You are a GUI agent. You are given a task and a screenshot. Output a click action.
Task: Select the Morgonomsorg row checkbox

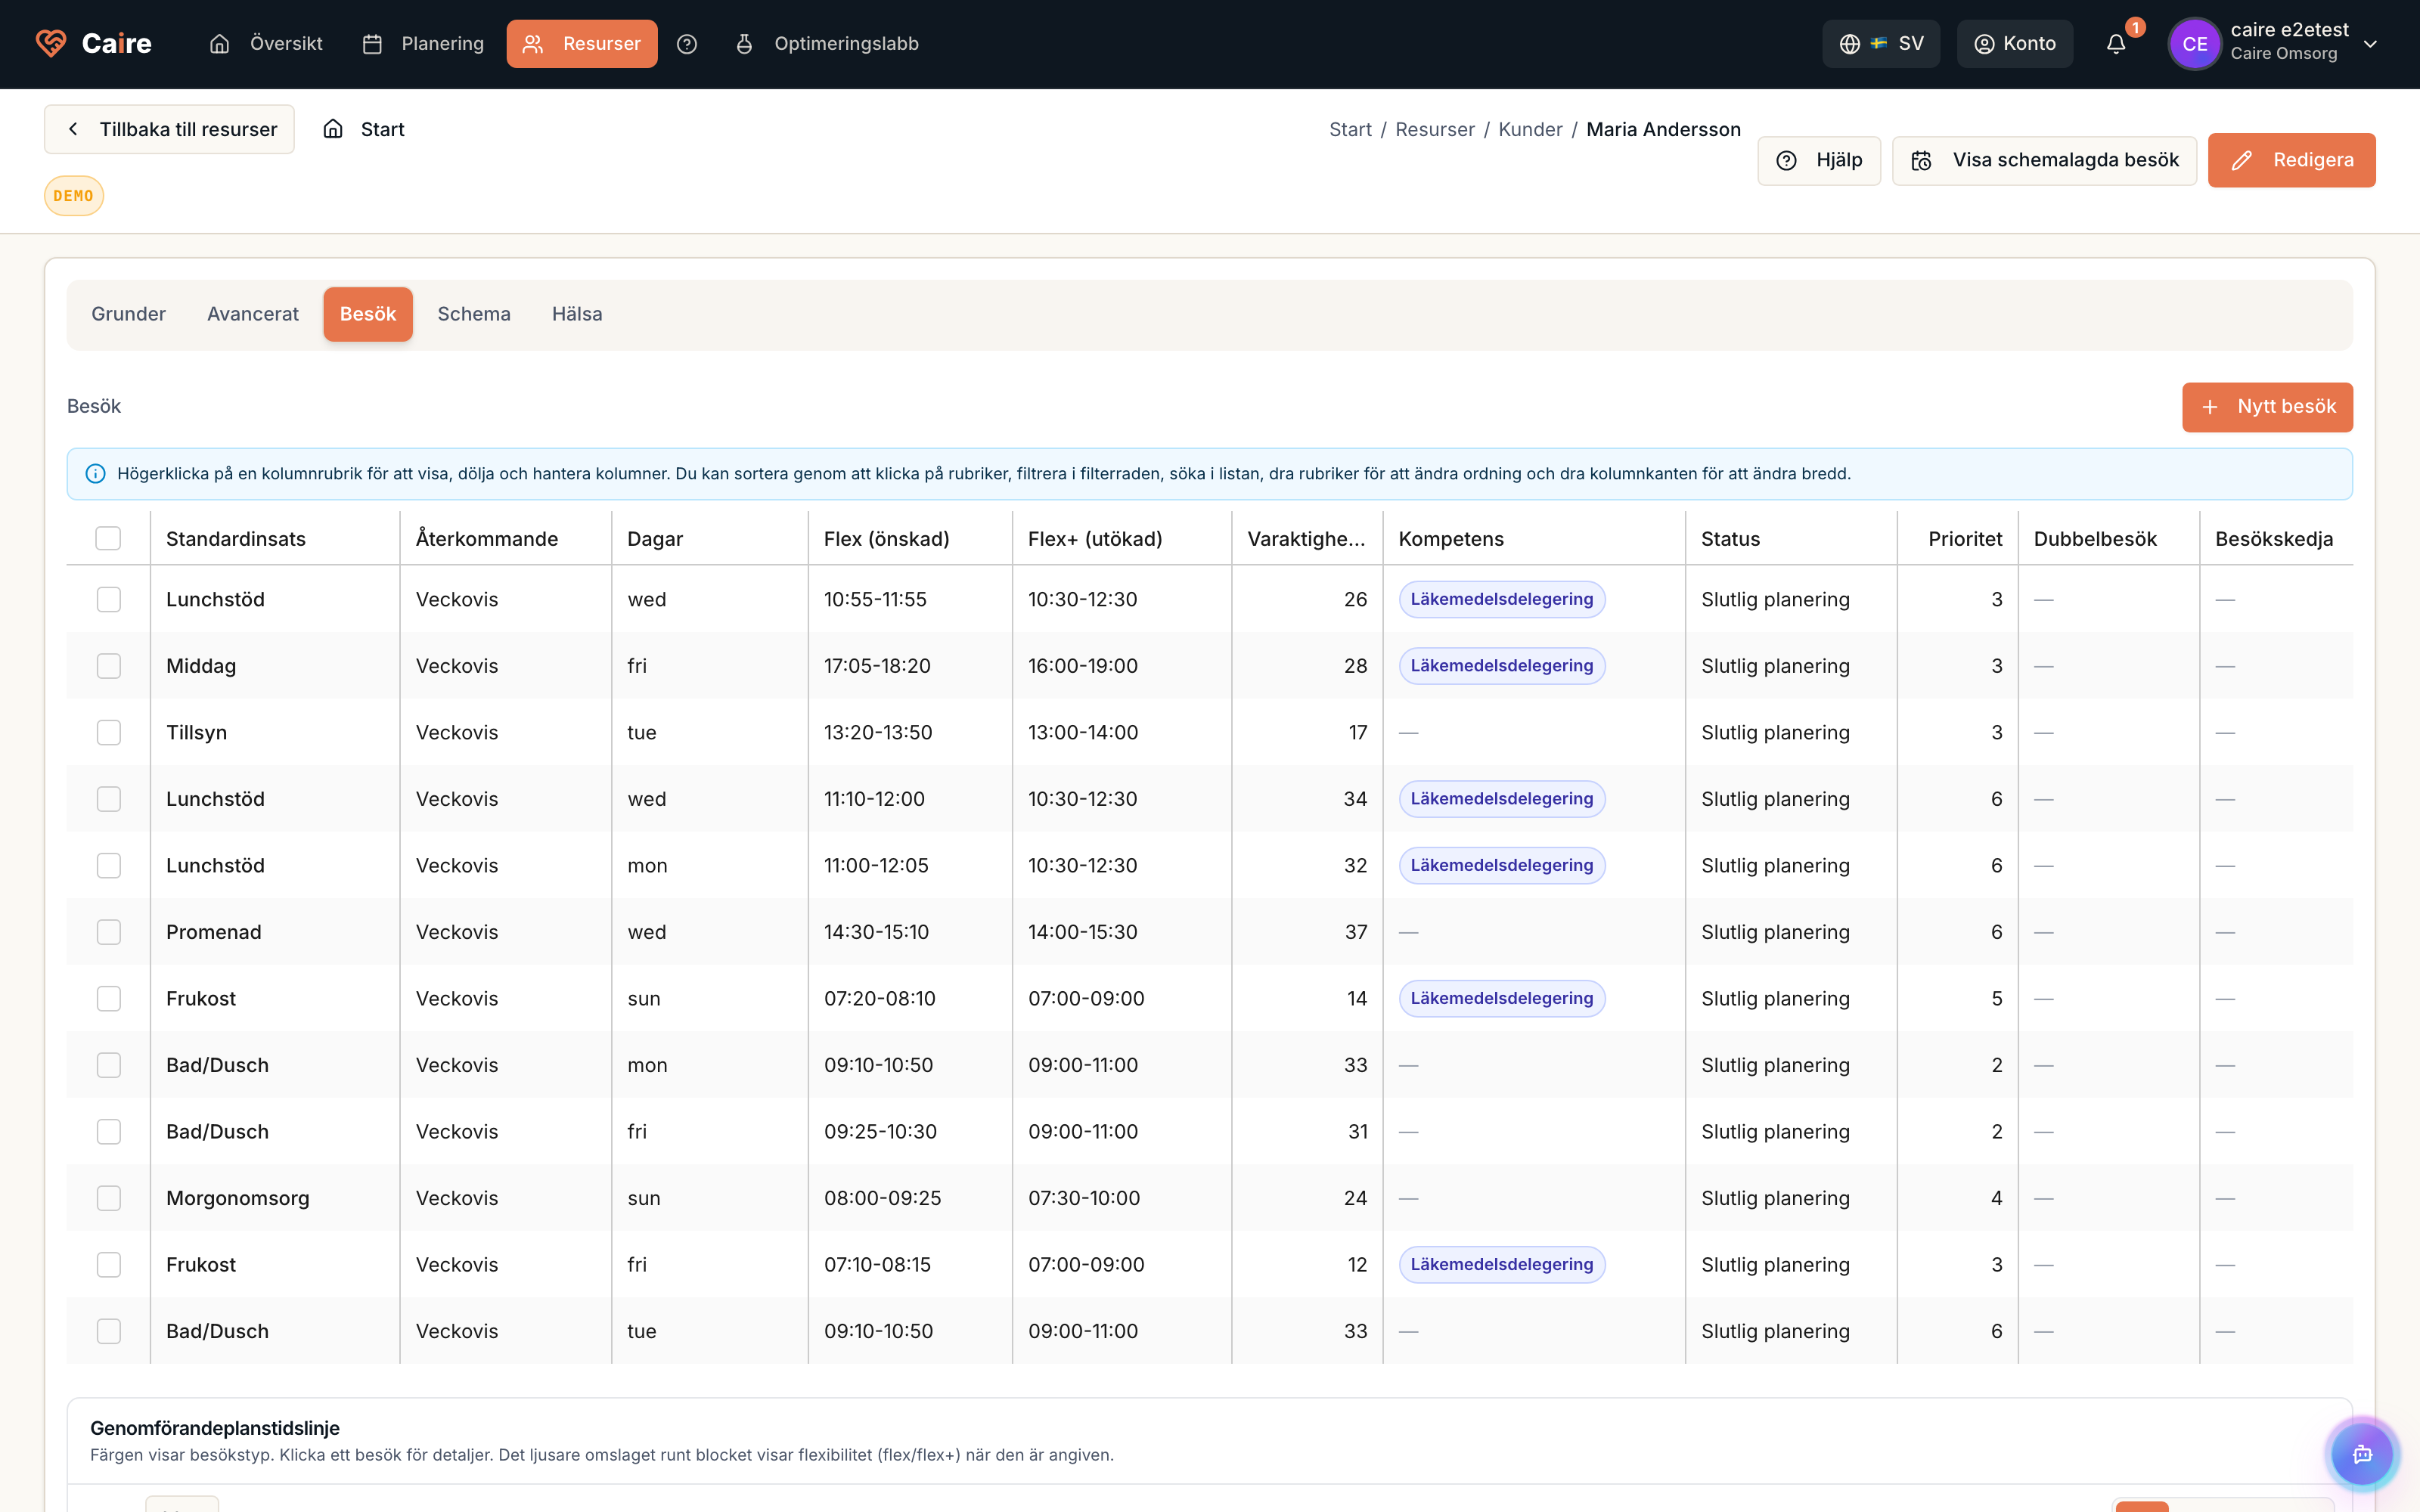click(x=109, y=1198)
